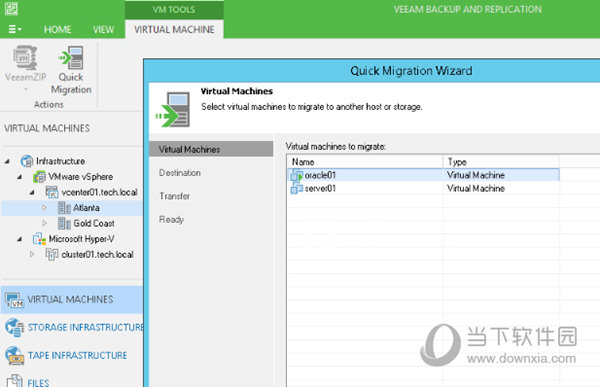Switch to the VIEW ribbon tab
Screen dimensions: 600x387
click(x=103, y=29)
